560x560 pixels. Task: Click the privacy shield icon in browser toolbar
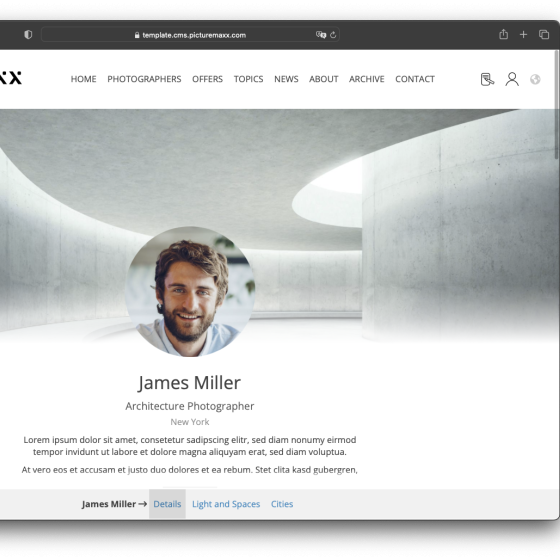click(x=28, y=35)
